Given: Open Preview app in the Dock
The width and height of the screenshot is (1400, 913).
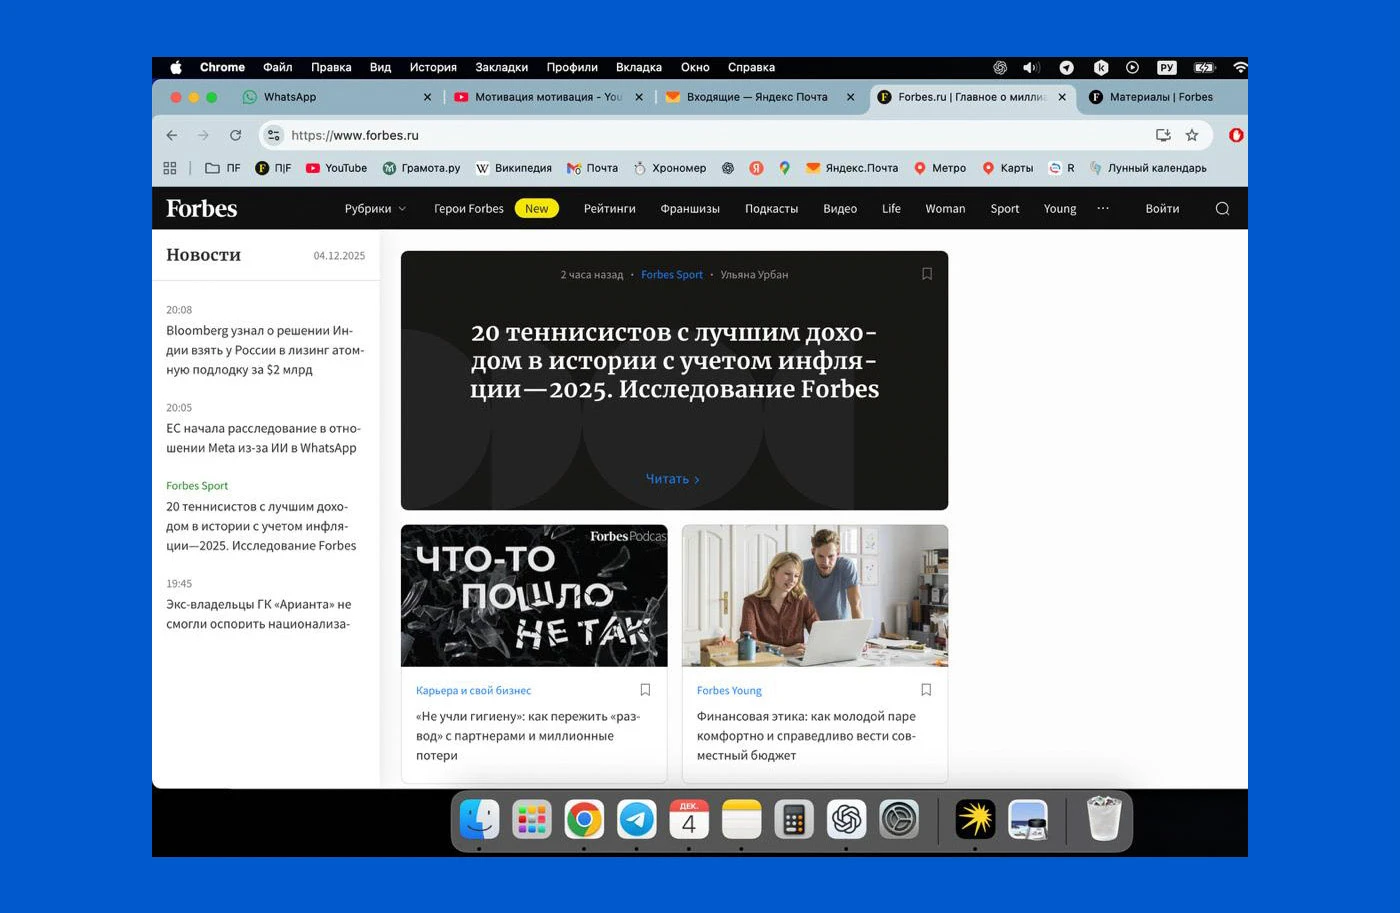Looking at the screenshot, I should pyautogui.click(x=1028, y=820).
